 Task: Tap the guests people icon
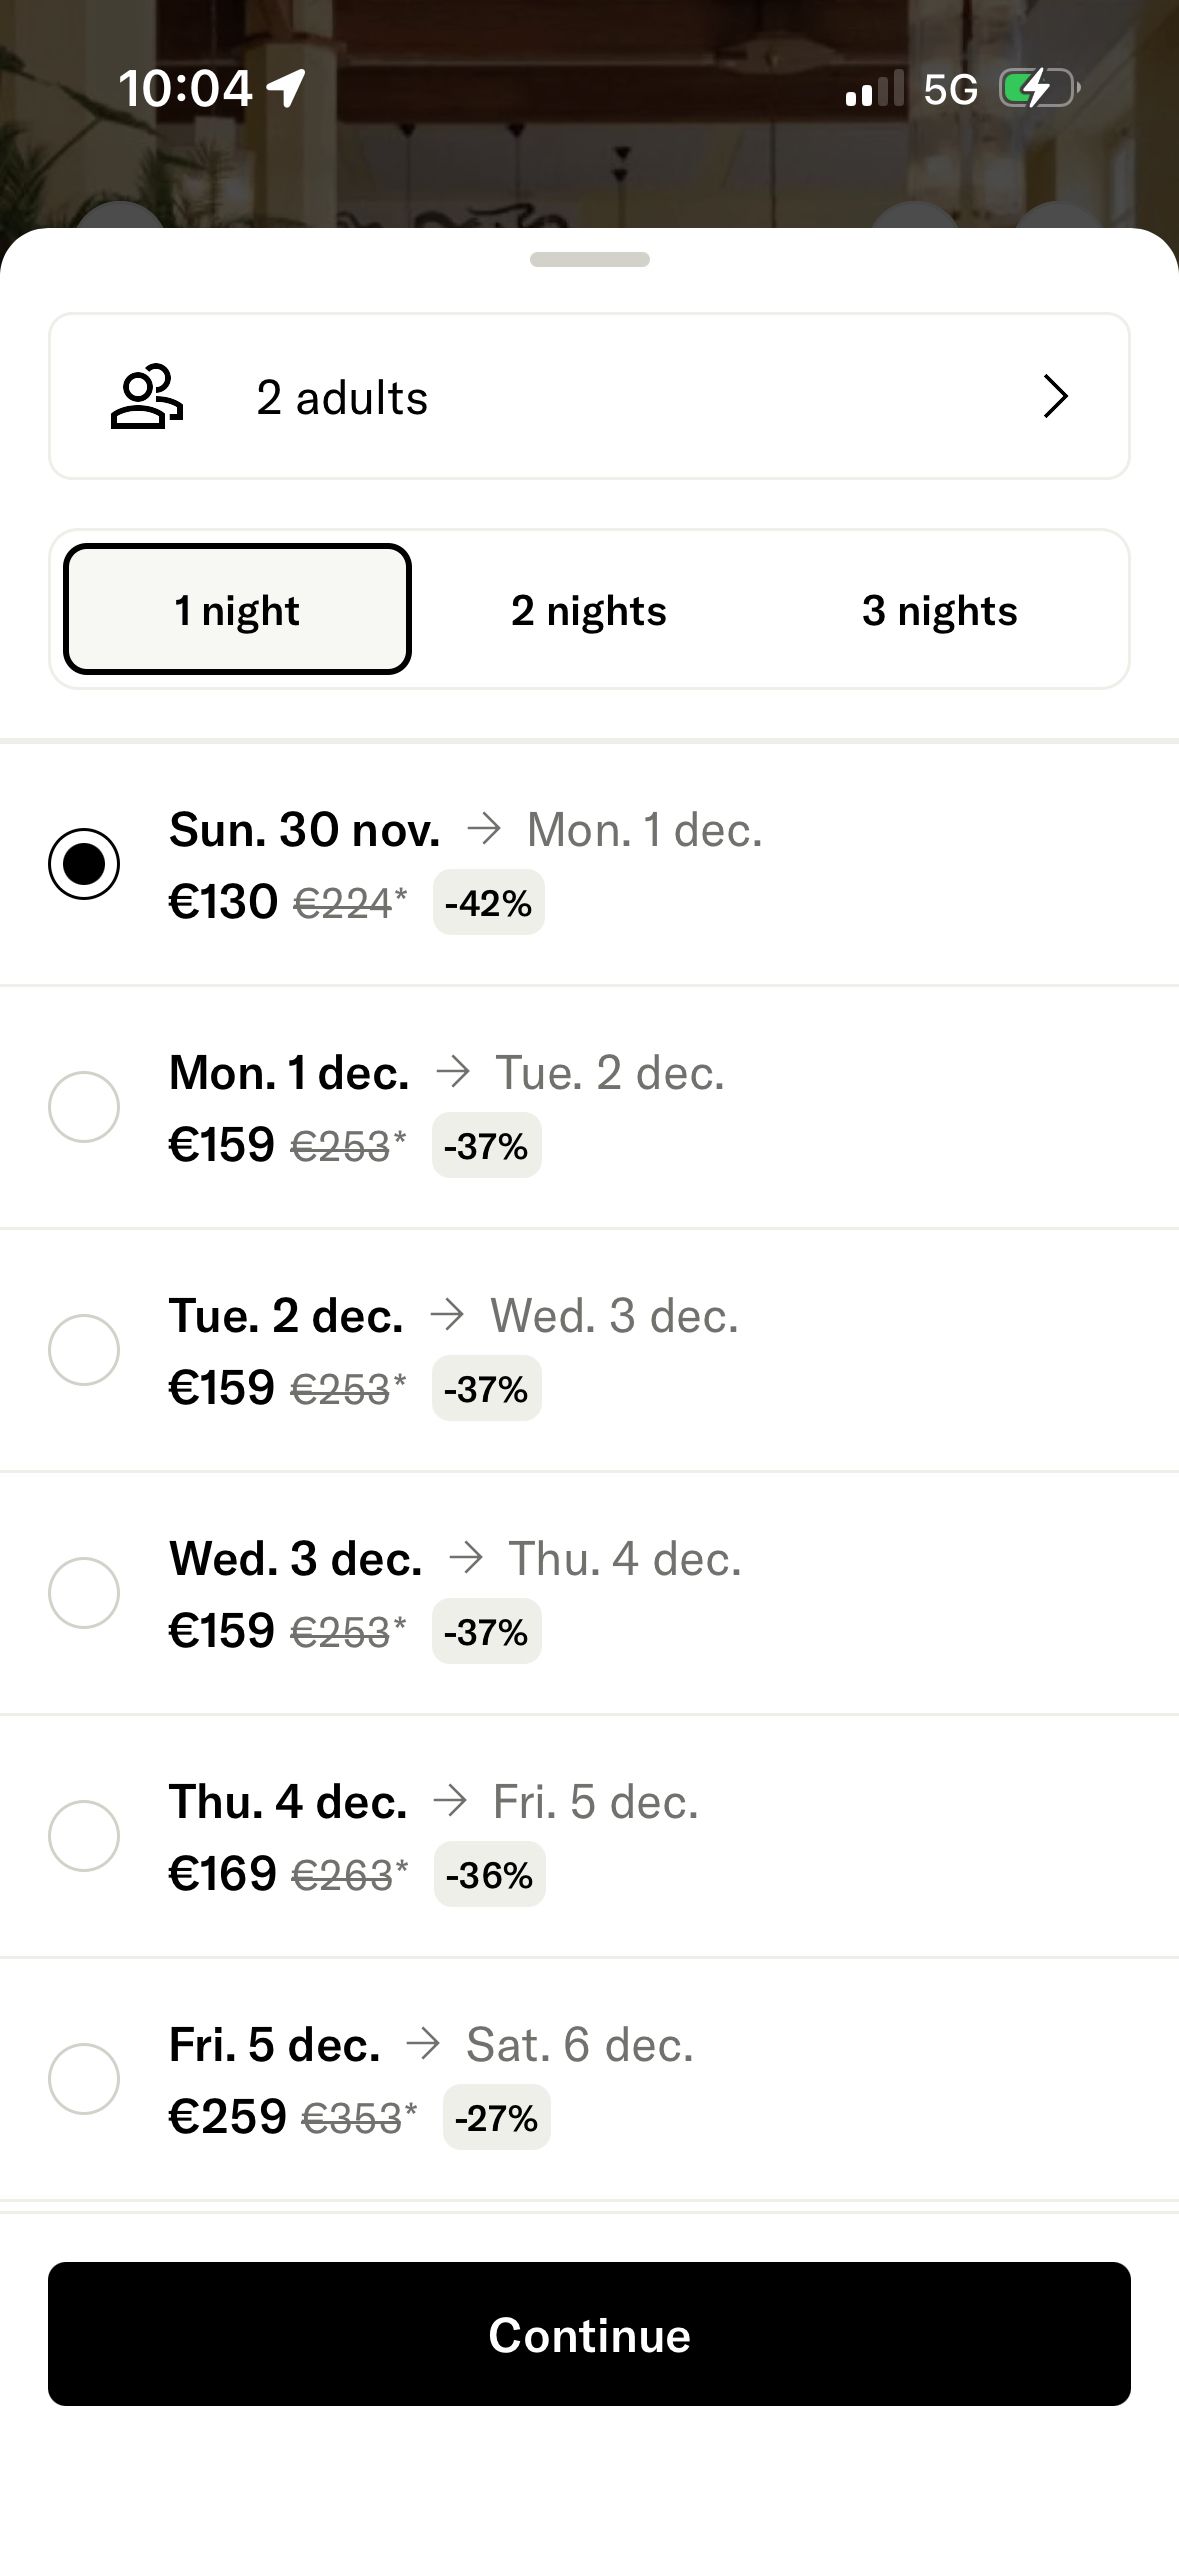pyautogui.click(x=146, y=397)
